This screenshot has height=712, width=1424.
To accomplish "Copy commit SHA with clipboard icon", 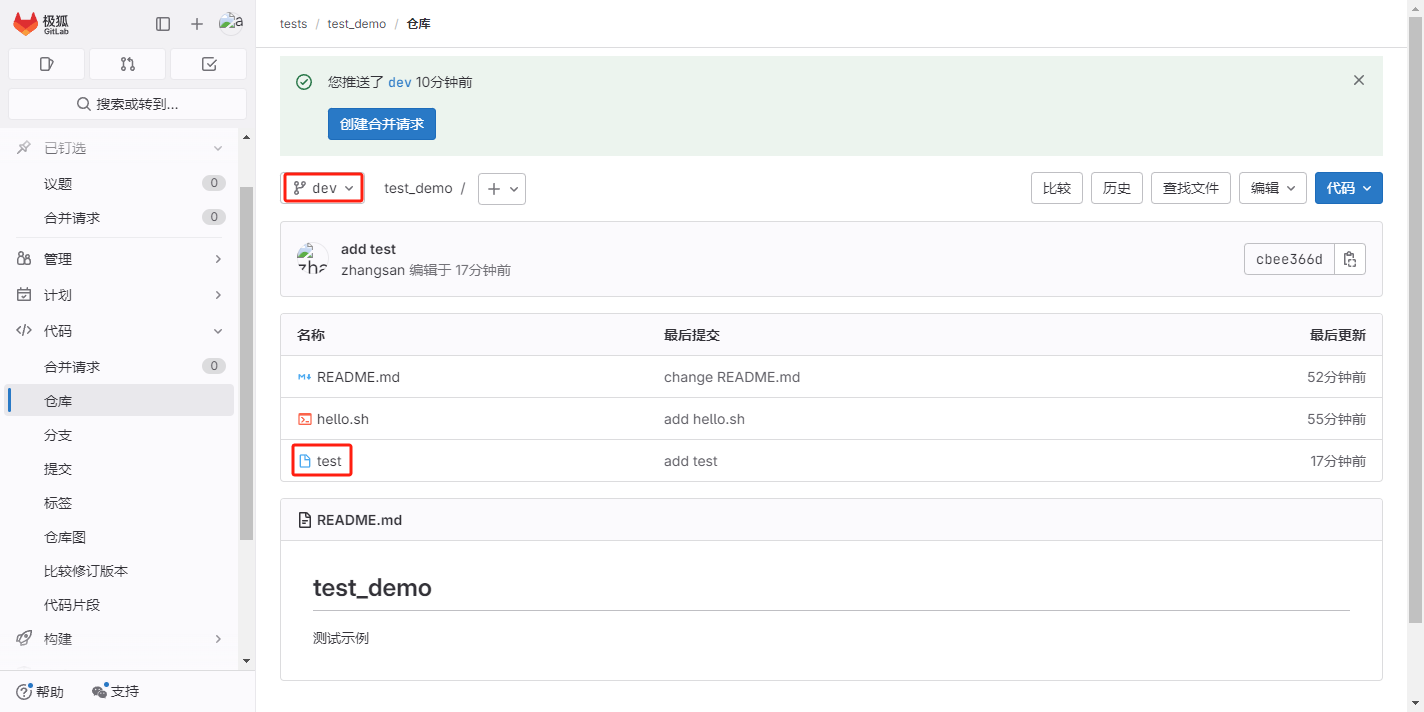I will pos(1350,260).
